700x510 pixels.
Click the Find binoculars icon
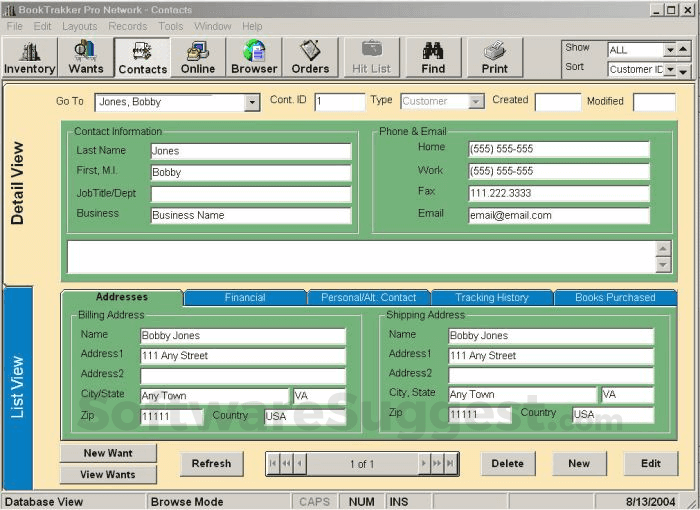click(433, 58)
